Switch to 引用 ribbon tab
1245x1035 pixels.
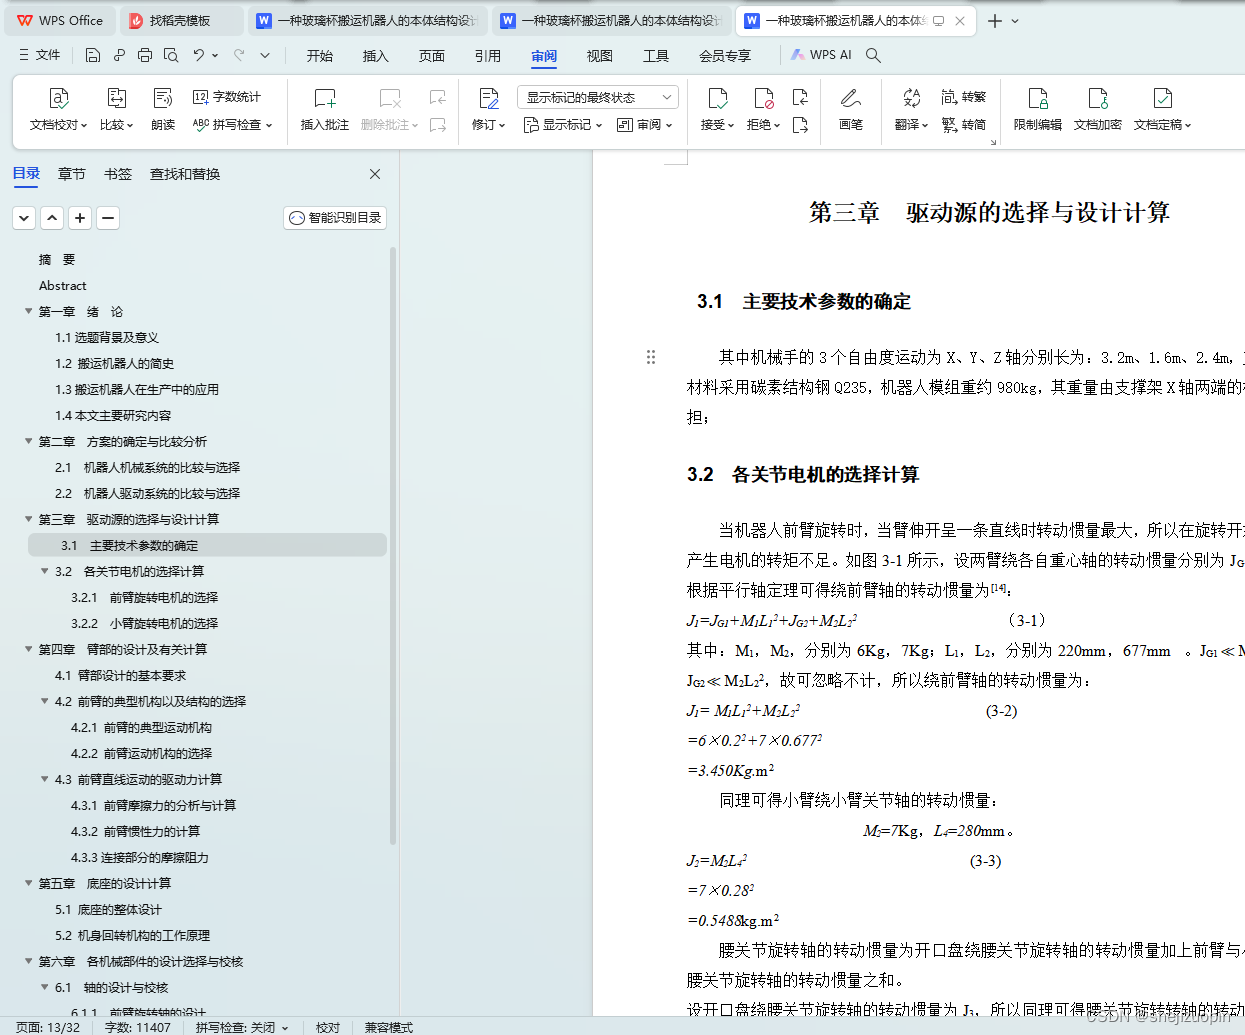(x=488, y=56)
